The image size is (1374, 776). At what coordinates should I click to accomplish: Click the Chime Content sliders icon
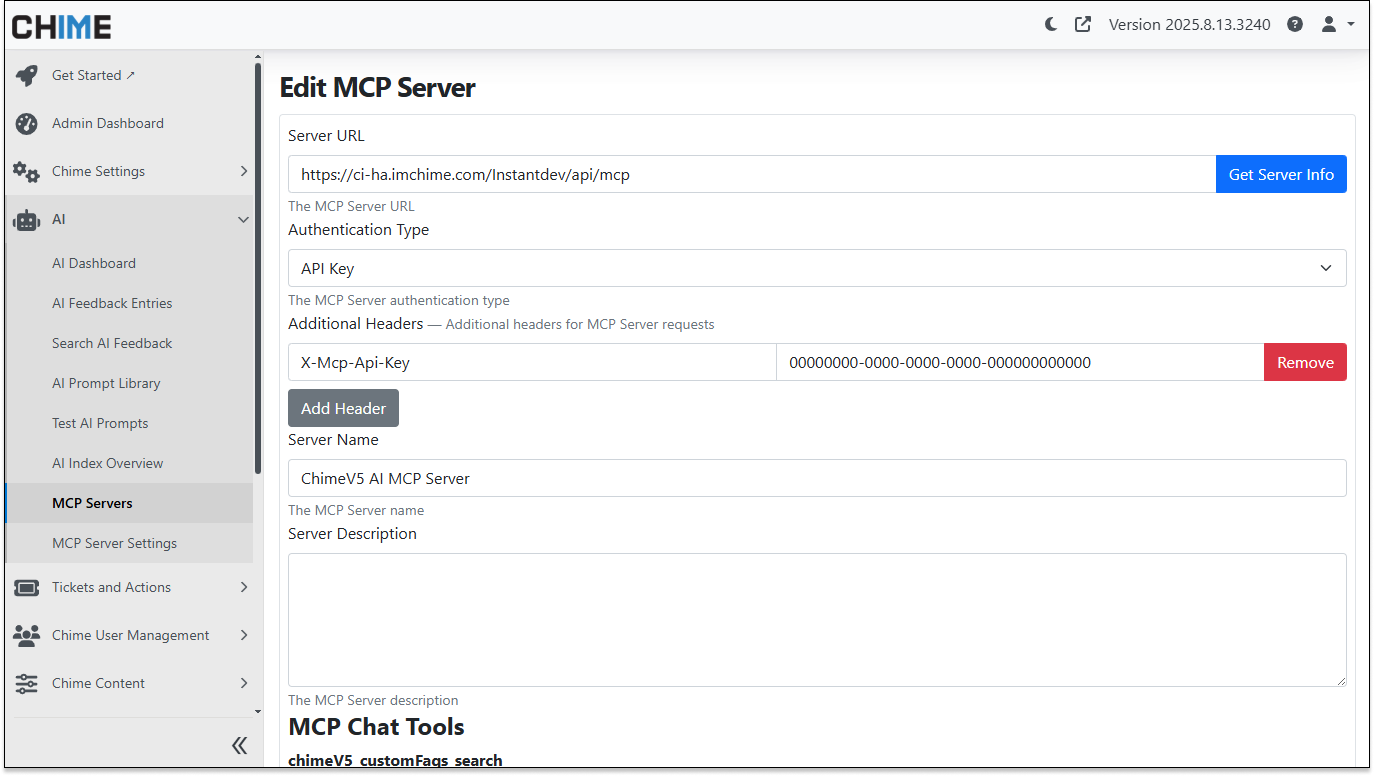click(27, 683)
